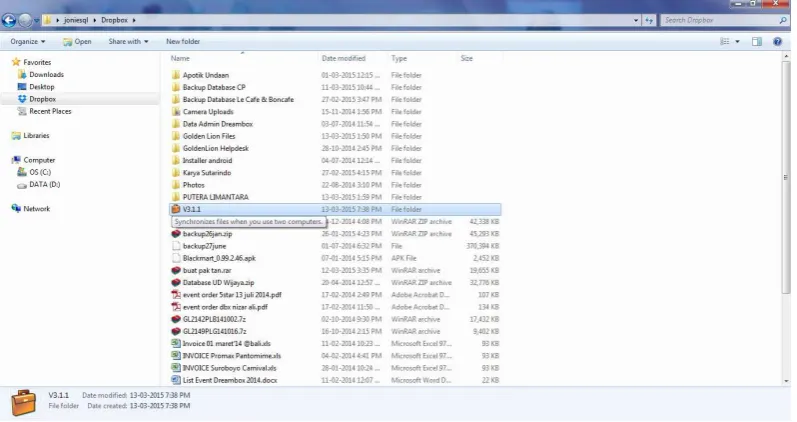
Task: Select Golden Lion Files folder
Action: pos(209,136)
